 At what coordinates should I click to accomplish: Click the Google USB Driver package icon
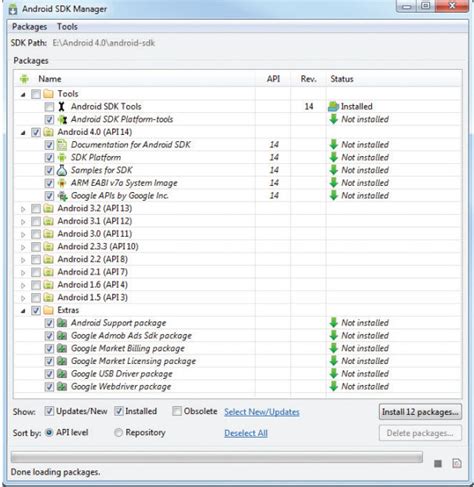(62, 374)
